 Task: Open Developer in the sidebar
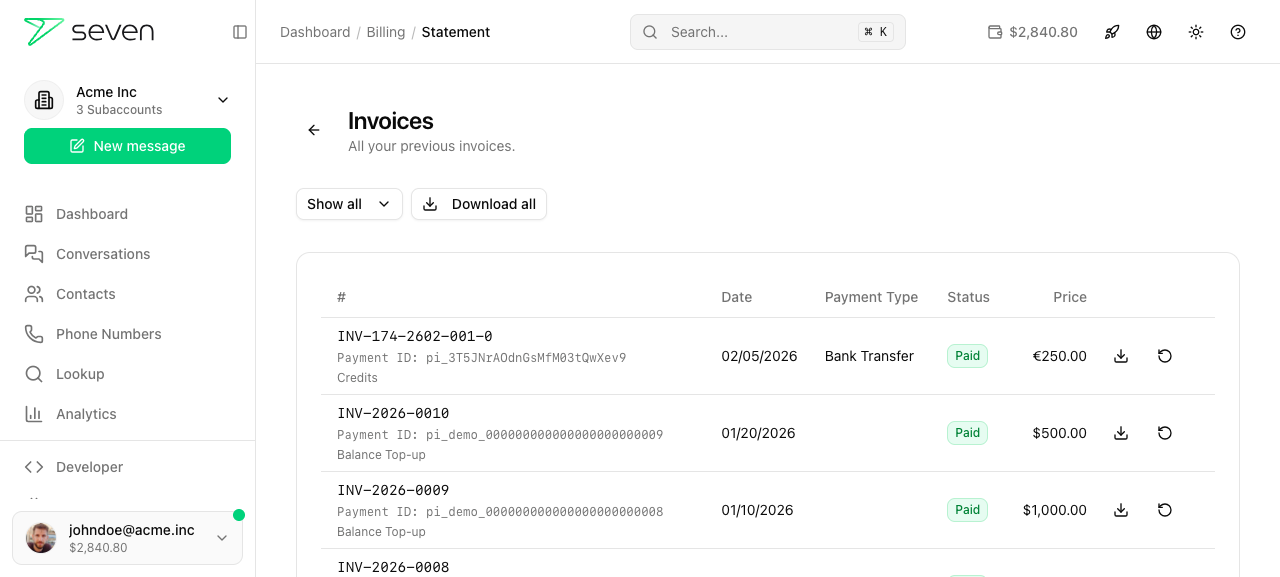[x=90, y=467]
